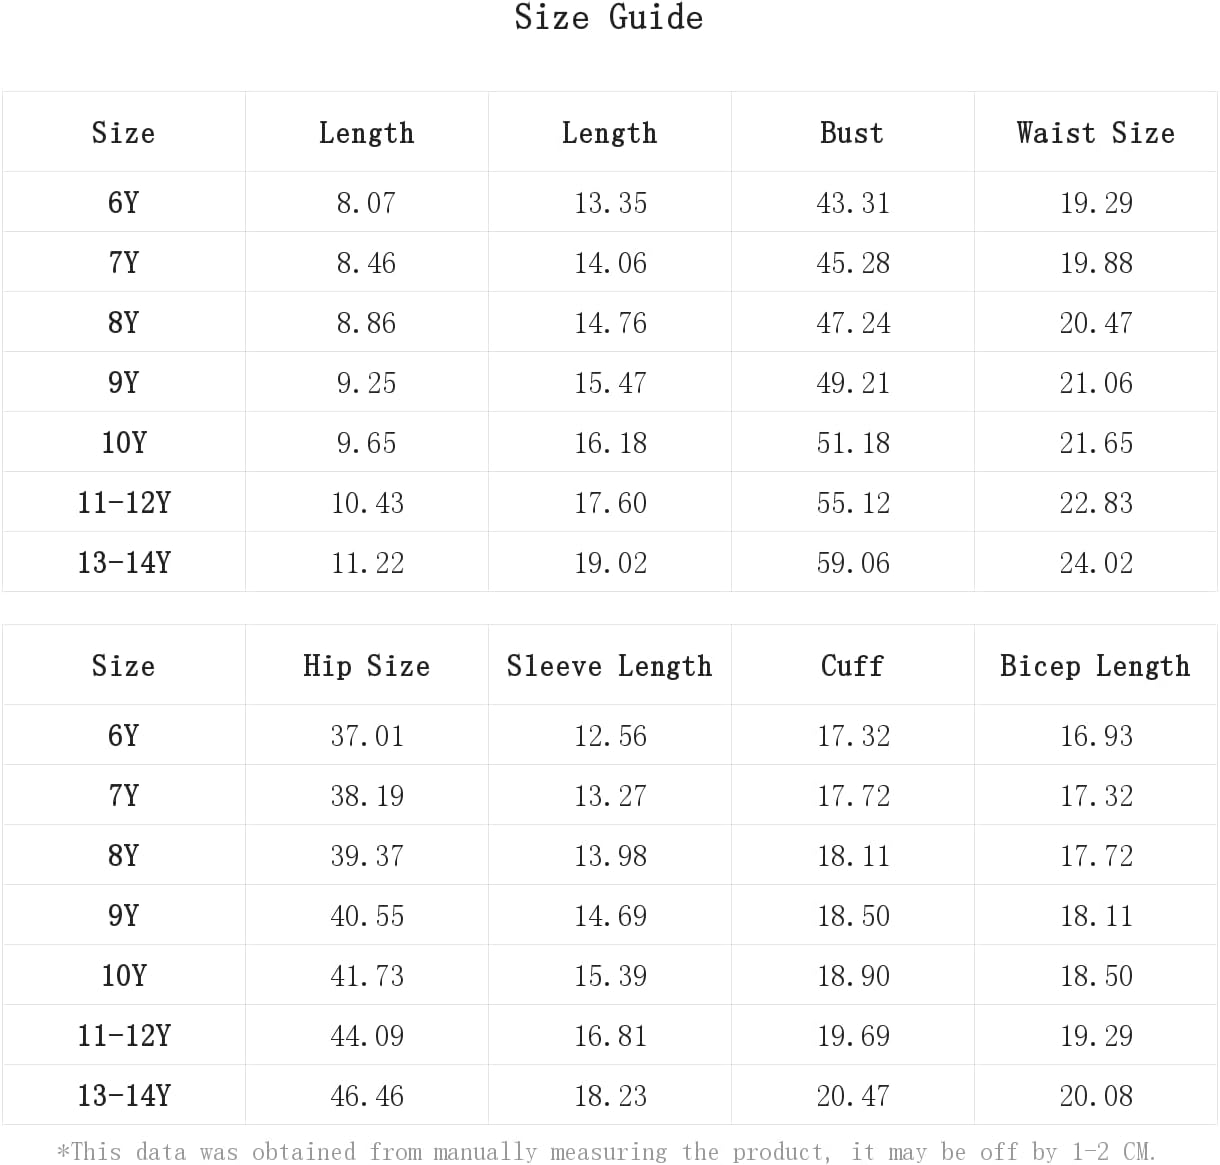Click the 13-14Y size label in bottom table
1220x1165 pixels.
pyautogui.click(x=124, y=1095)
